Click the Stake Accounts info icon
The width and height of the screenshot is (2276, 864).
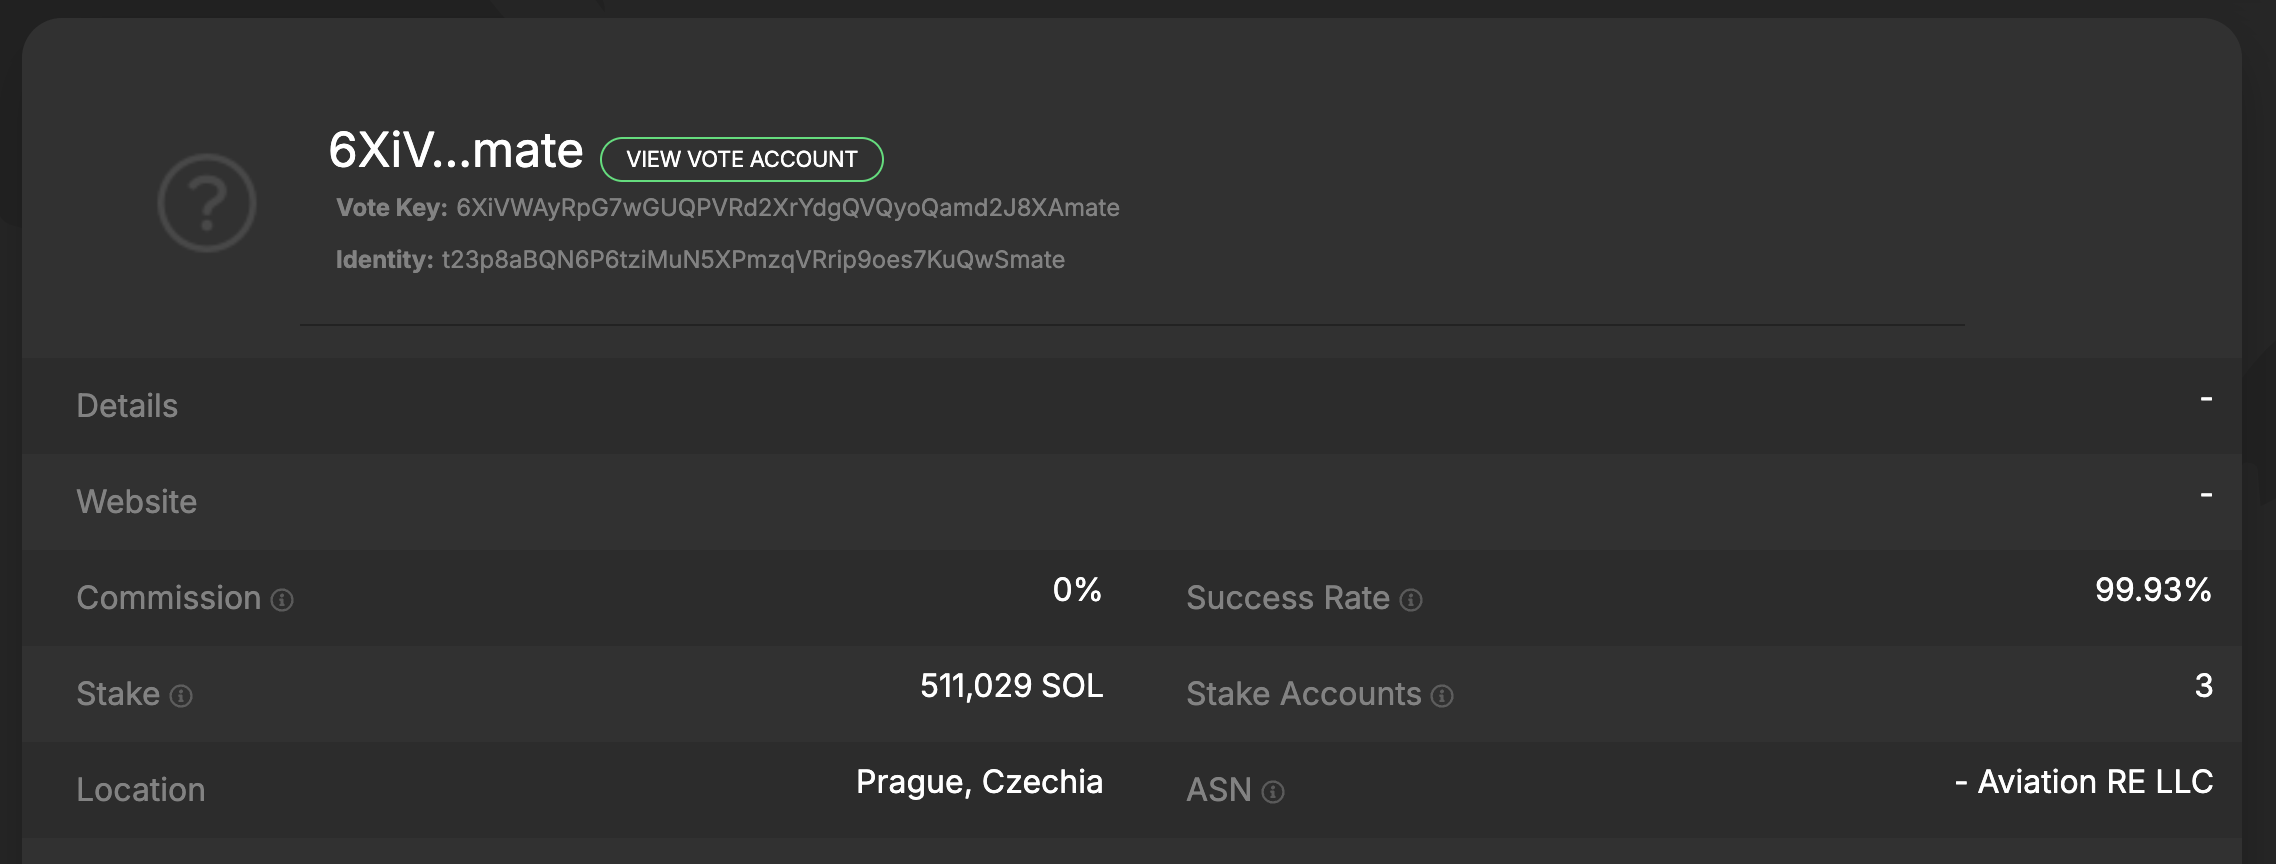[x=1442, y=696]
